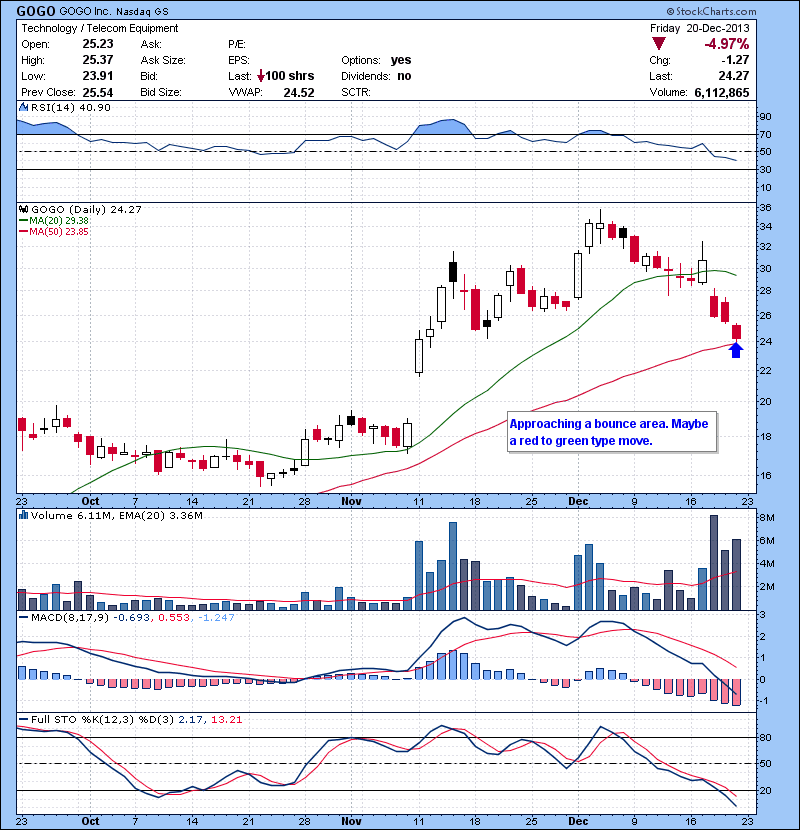Image resolution: width=800 pixels, height=830 pixels.
Task: Click the header Last value 24.27
Action: pos(734,76)
